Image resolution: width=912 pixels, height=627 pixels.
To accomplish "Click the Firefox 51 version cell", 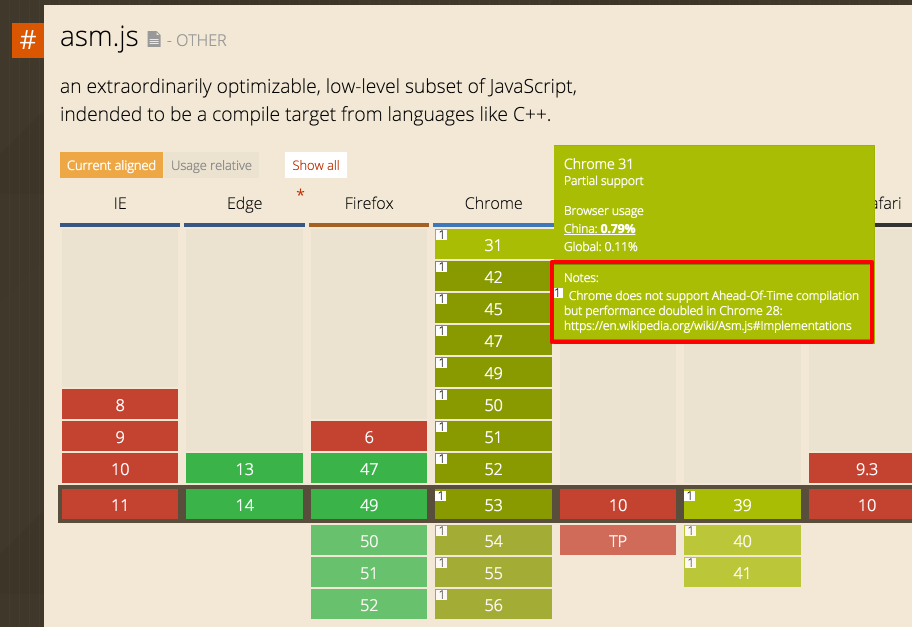I will pos(369,572).
